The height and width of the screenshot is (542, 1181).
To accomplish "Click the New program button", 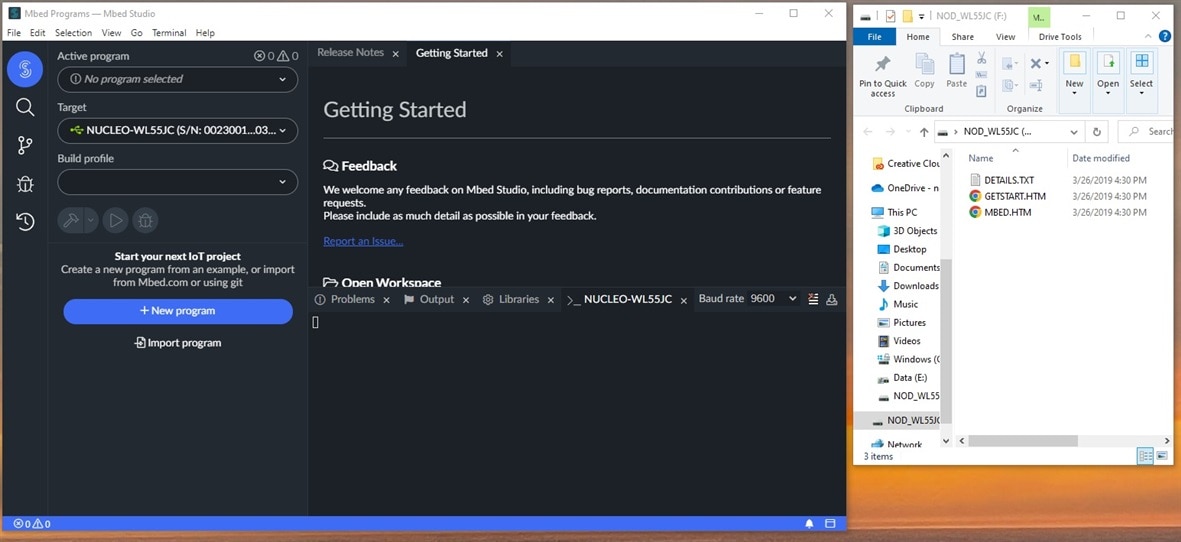I will click(x=178, y=311).
